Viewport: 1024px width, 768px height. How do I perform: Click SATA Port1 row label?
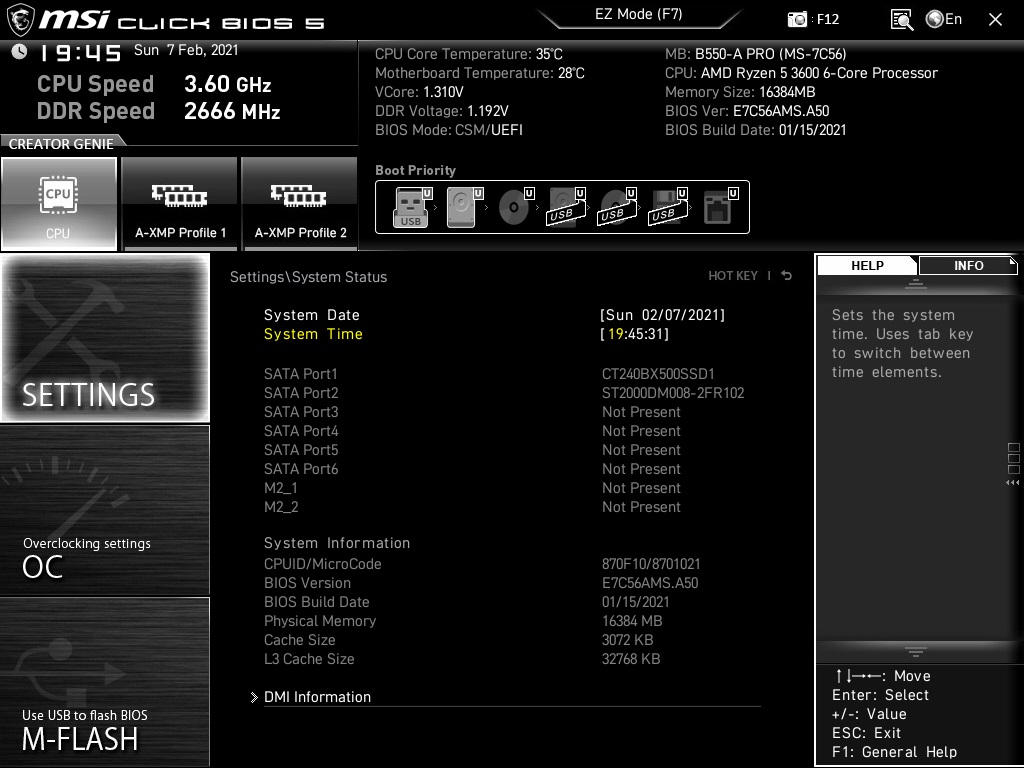(x=300, y=374)
